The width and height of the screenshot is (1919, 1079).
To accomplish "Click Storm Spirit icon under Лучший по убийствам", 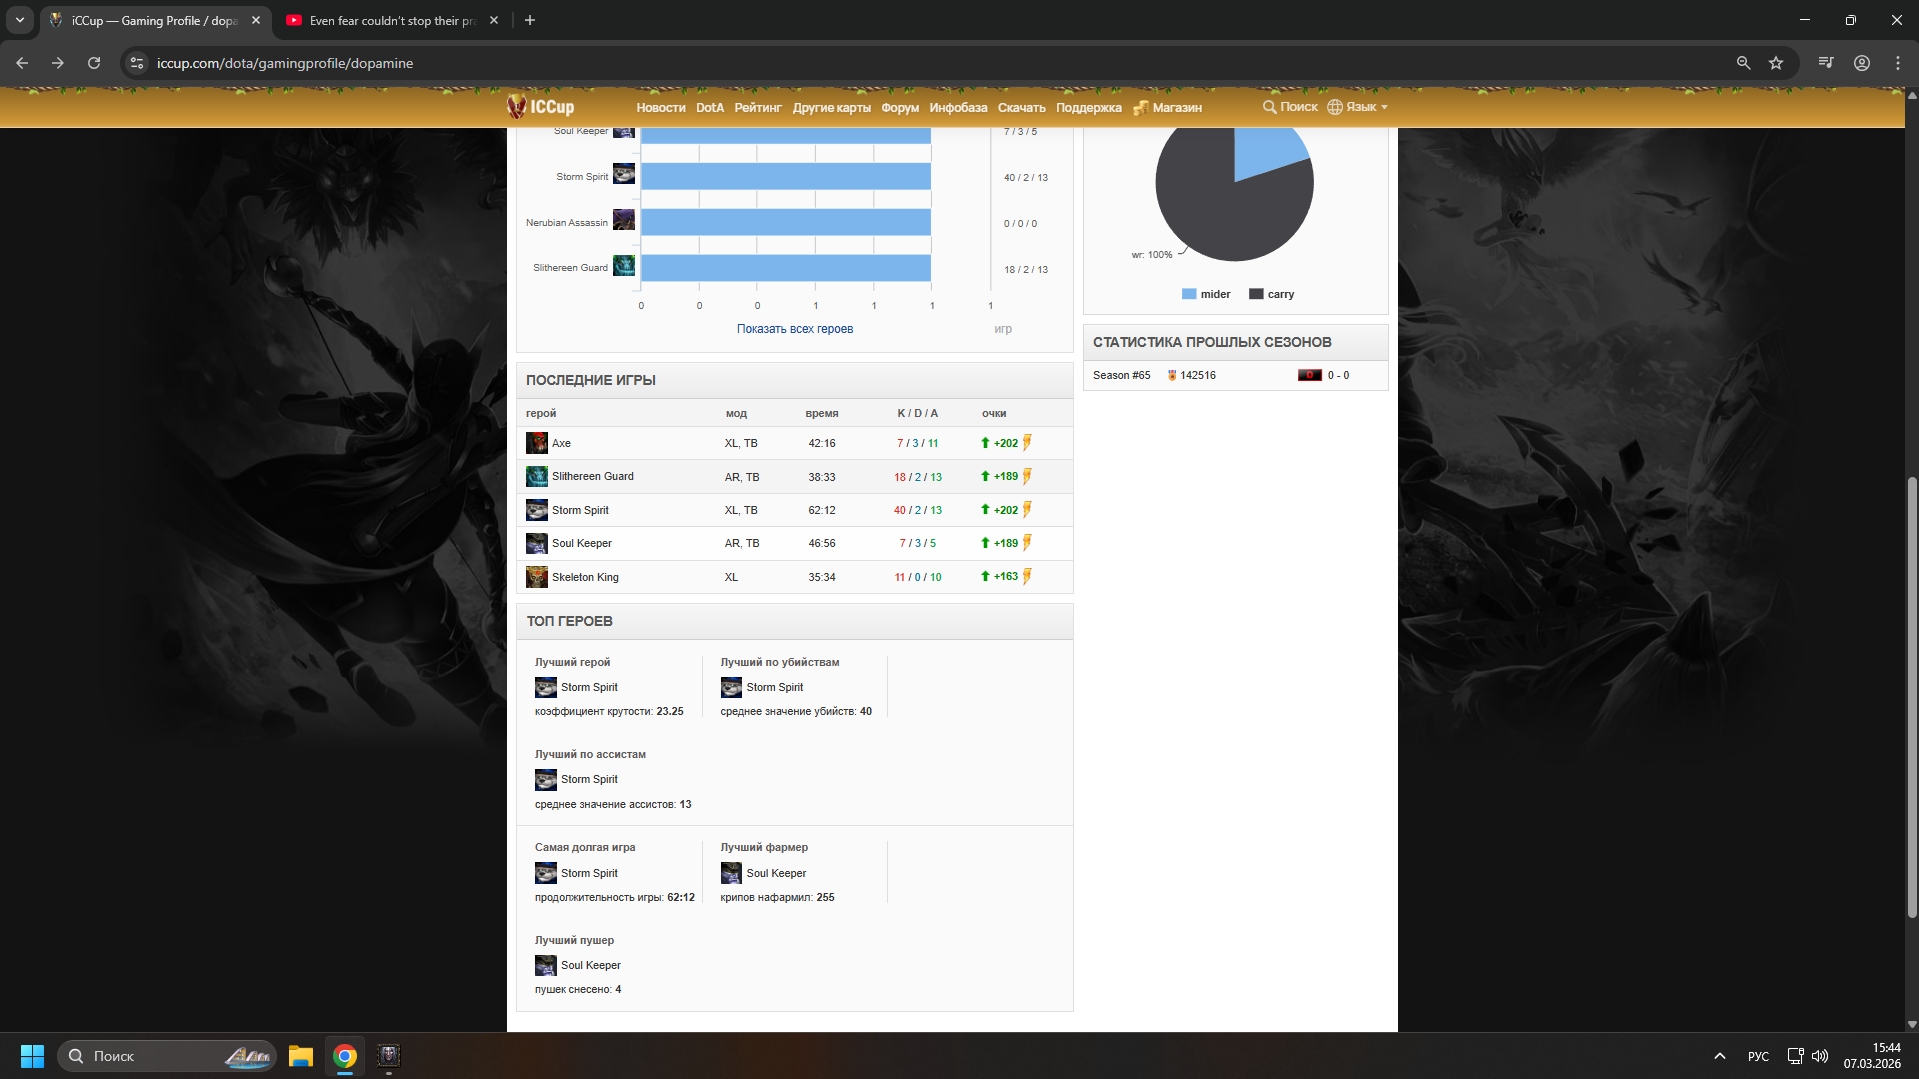I will [x=732, y=687].
